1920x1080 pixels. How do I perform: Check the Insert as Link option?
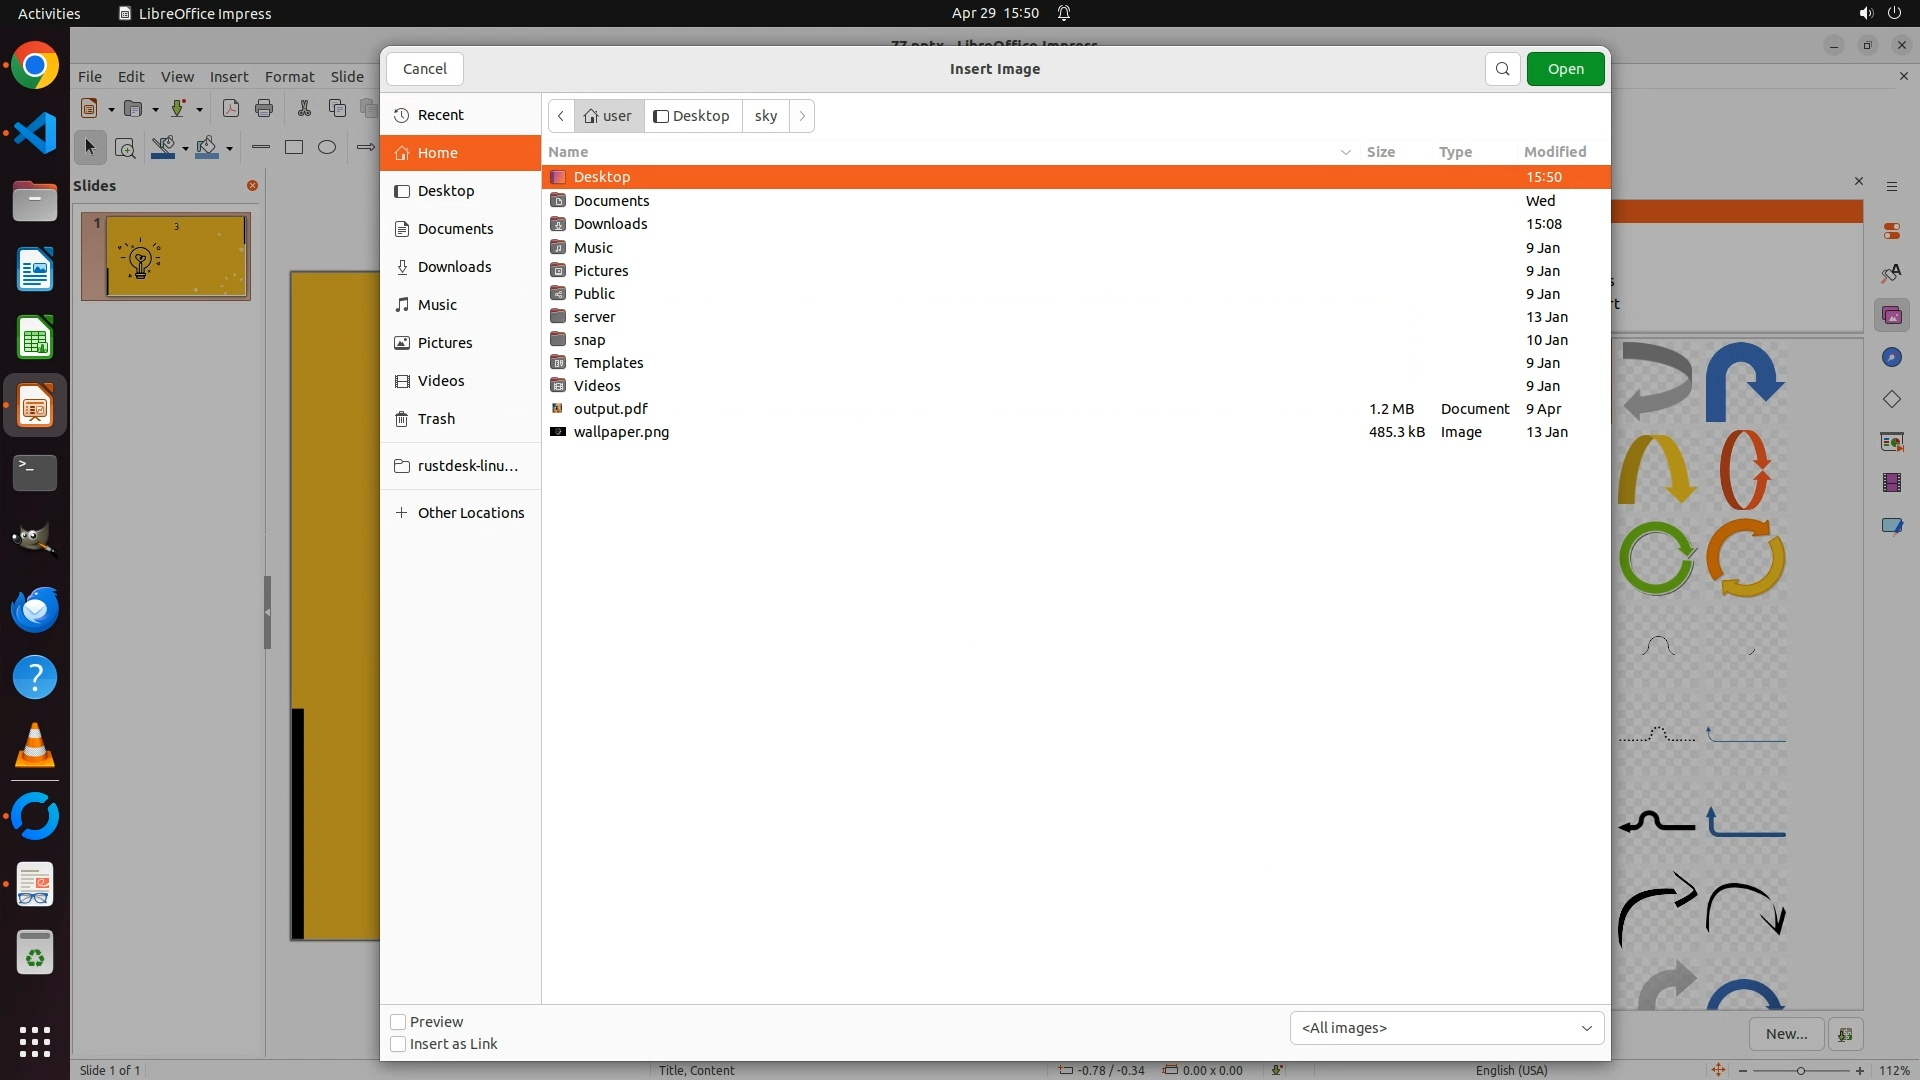tap(398, 1044)
